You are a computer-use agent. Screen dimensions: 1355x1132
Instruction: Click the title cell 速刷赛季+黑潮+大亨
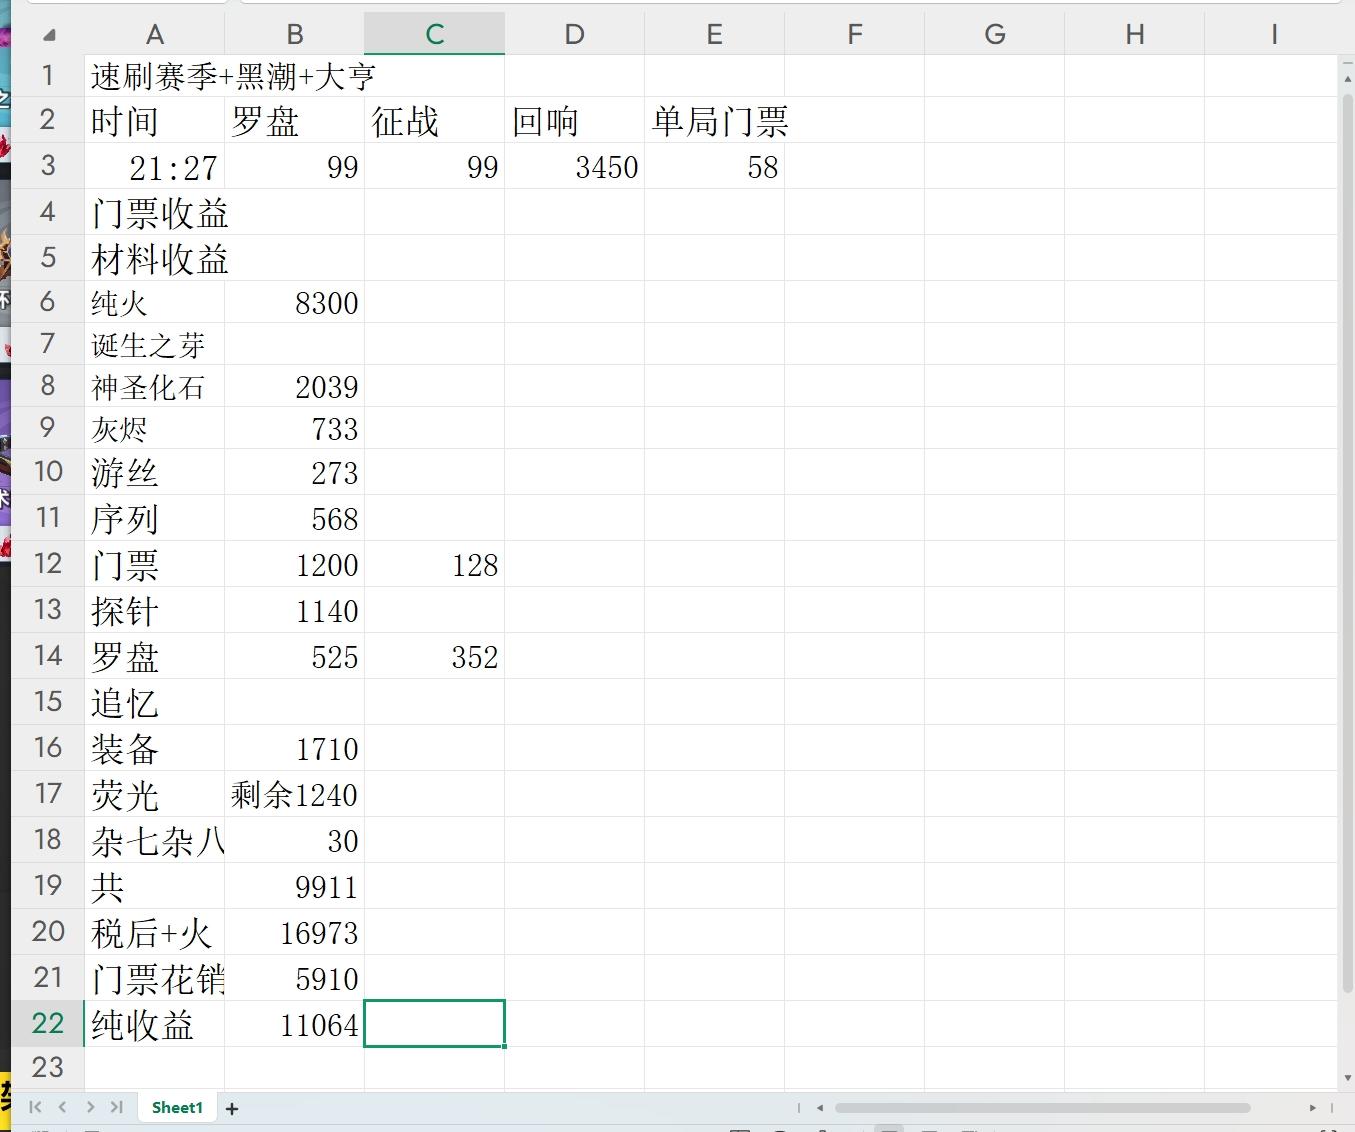[232, 76]
